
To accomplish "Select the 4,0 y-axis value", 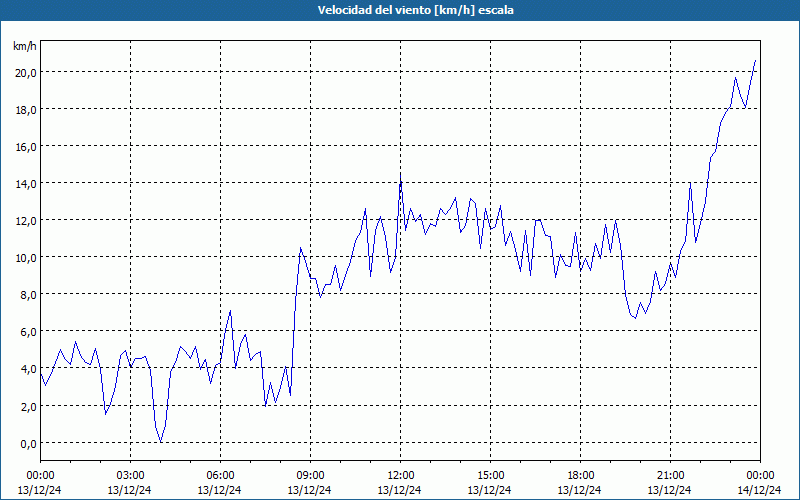I will pos(28,369).
